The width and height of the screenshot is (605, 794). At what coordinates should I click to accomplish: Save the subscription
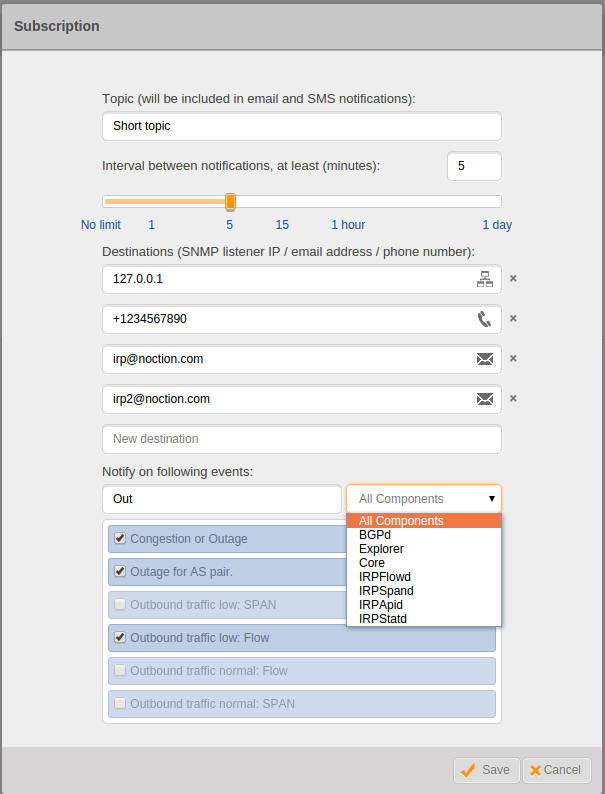coord(487,770)
